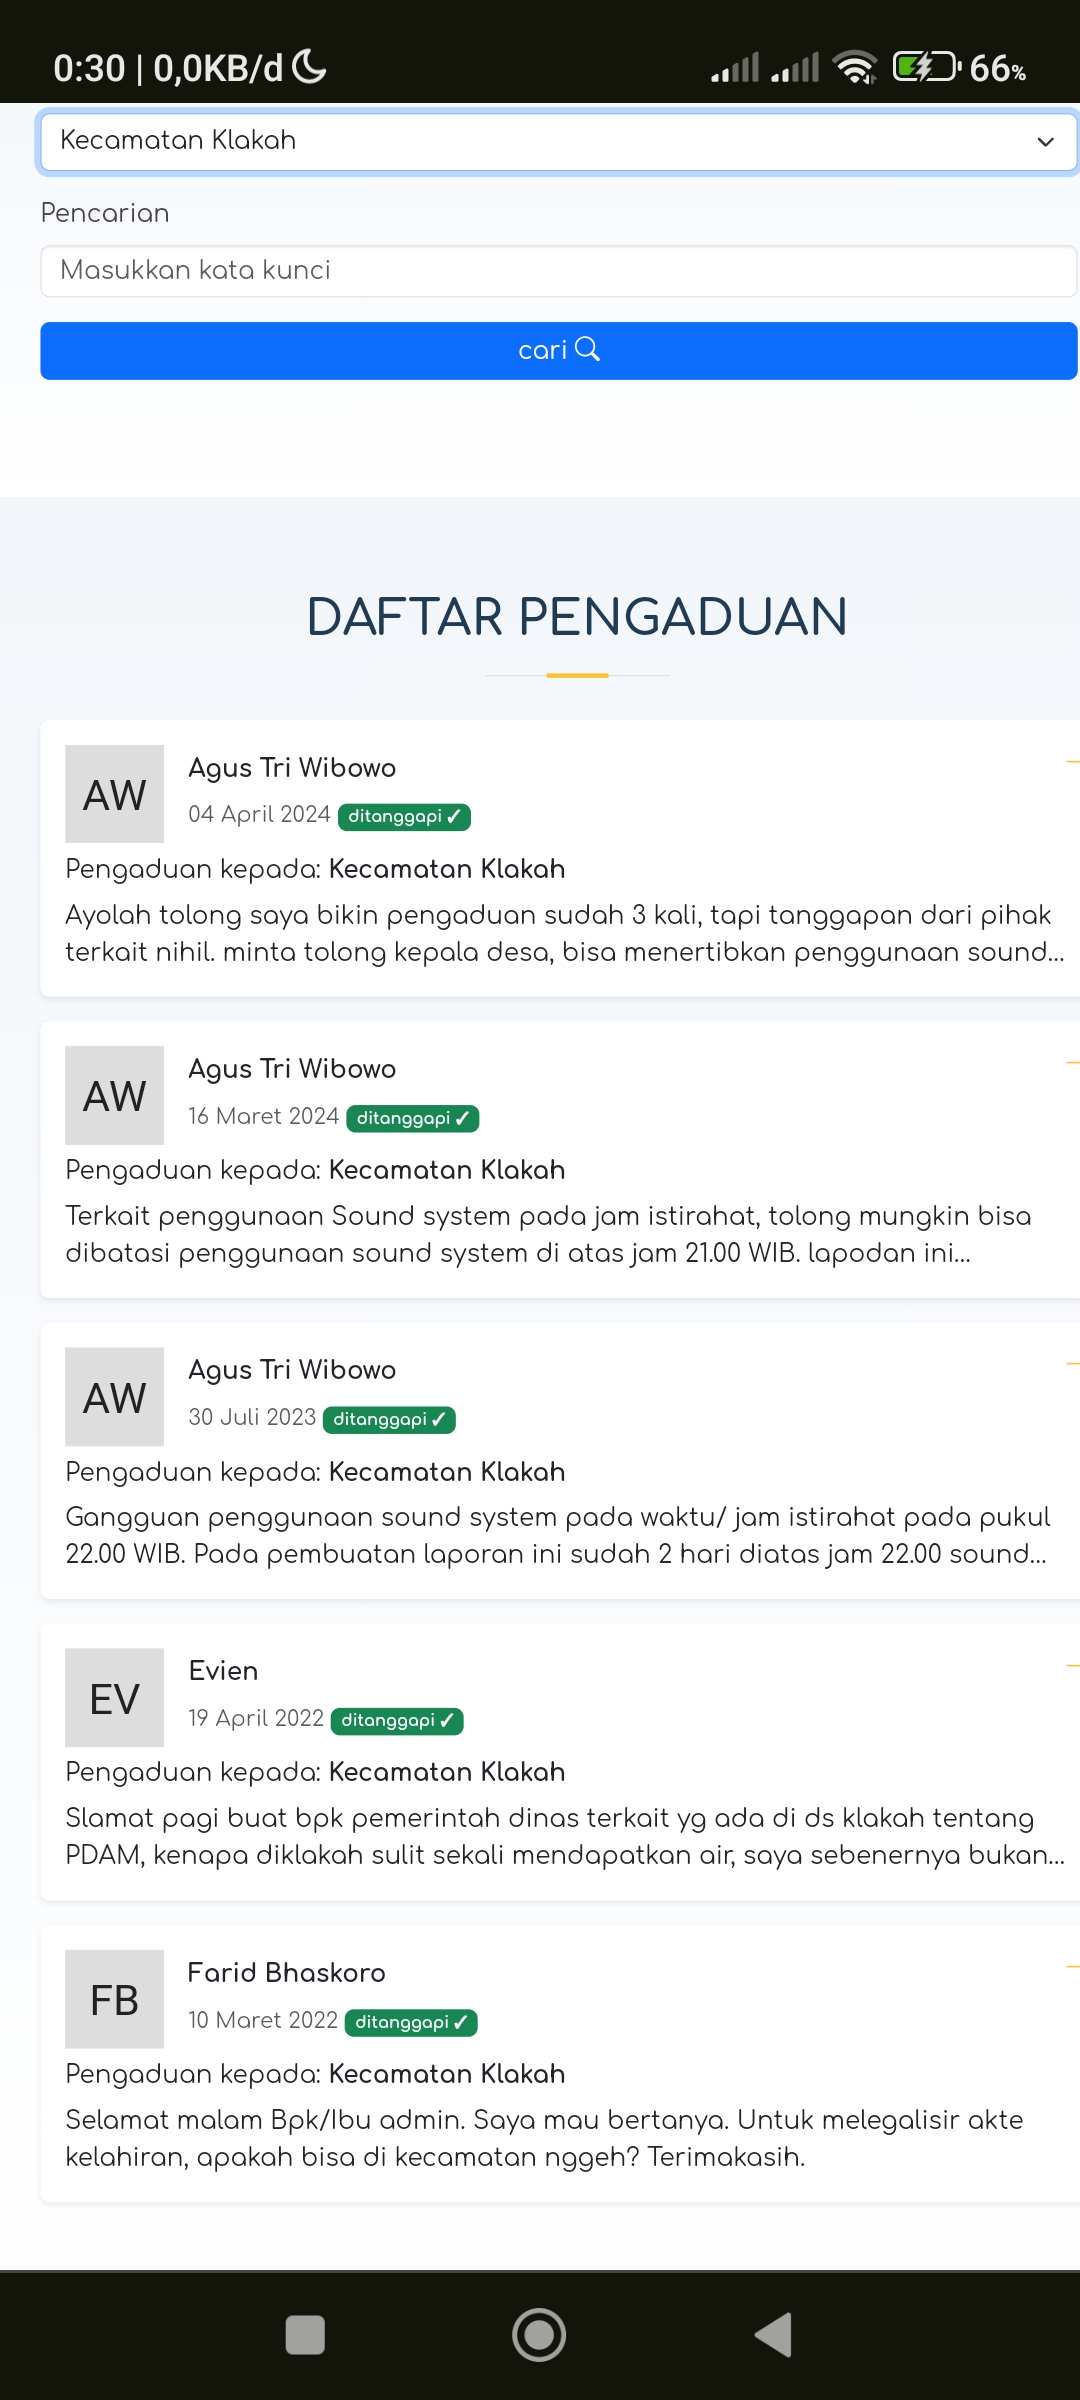Tap the AW avatar on 16 Maret 2024 complaint
This screenshot has width=1080, height=2400.
(x=114, y=1095)
